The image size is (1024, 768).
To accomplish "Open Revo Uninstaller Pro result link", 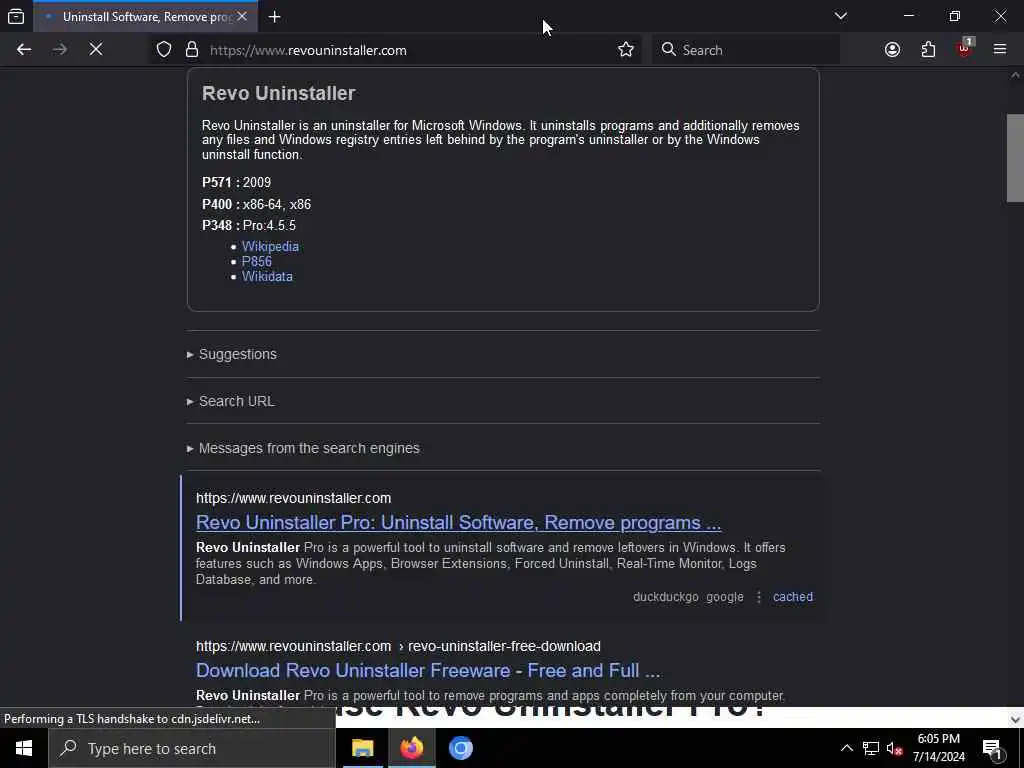I will coord(458,522).
